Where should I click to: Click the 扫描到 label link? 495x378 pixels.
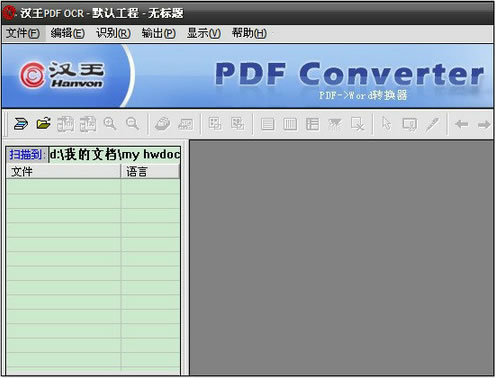click(x=25, y=155)
